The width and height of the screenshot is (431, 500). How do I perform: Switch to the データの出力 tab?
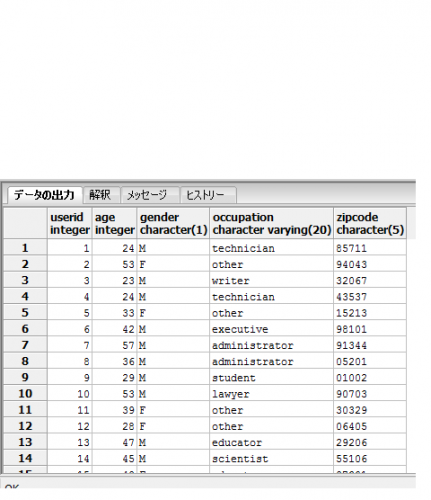[44, 195]
